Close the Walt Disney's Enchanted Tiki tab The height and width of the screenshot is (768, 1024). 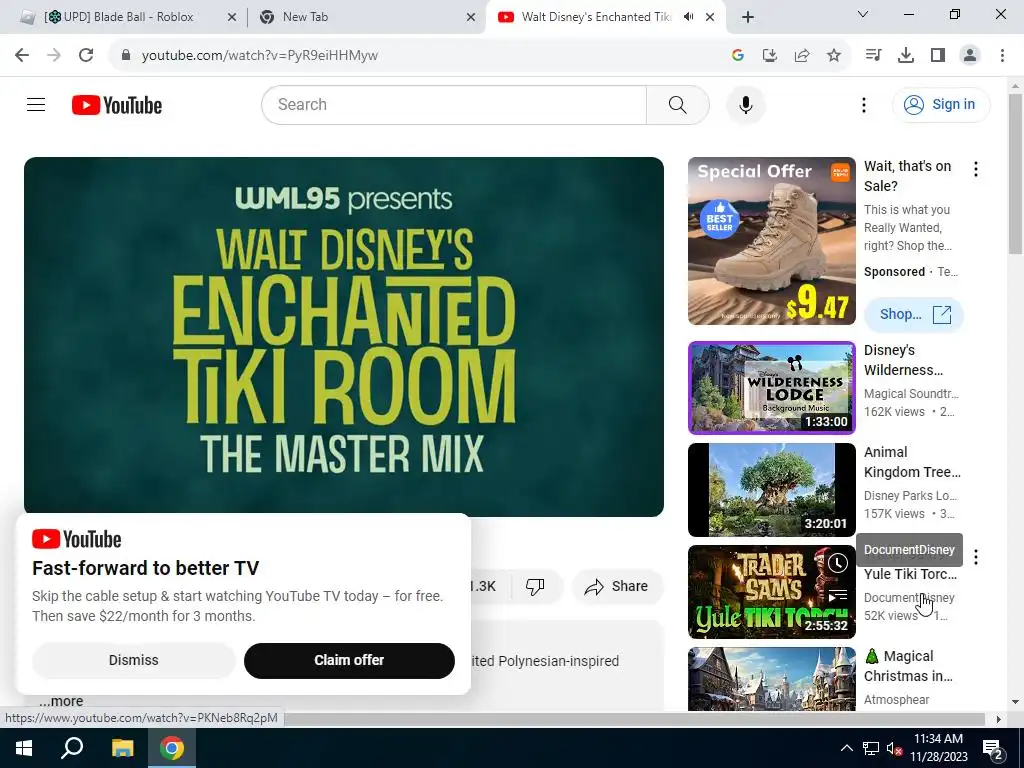pos(710,18)
